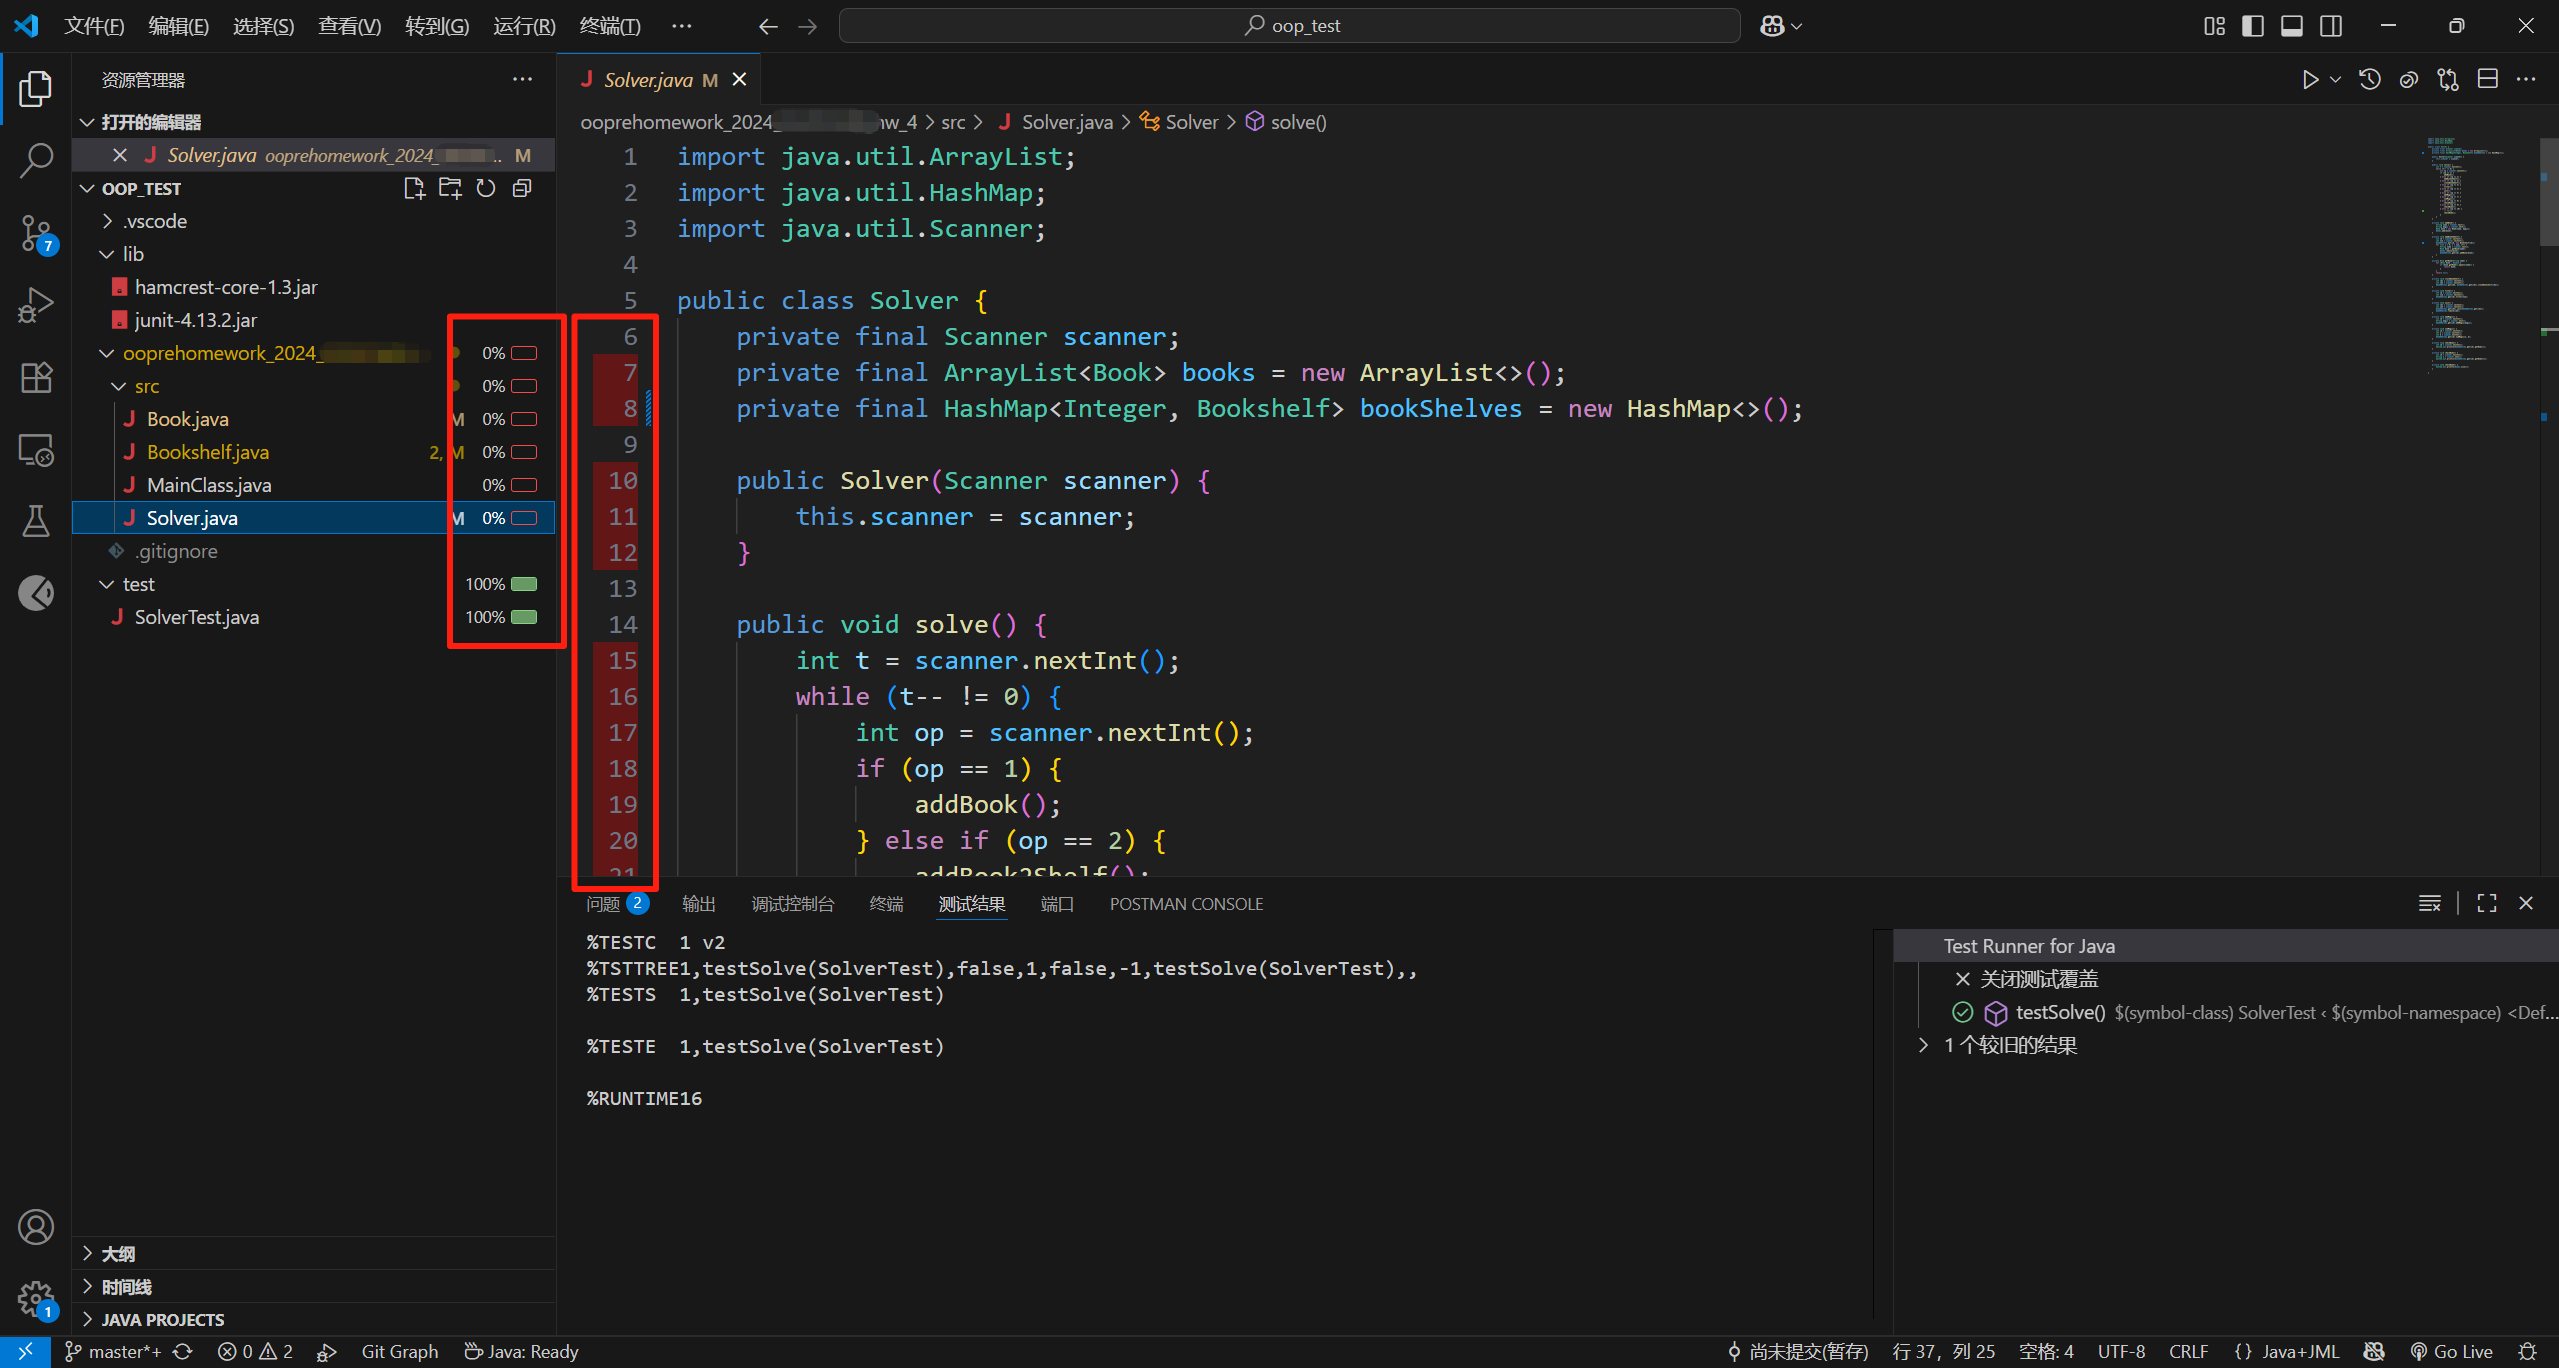Open the Search view in activity bar
Viewport: 2559px width, 1368px height.
click(36, 160)
